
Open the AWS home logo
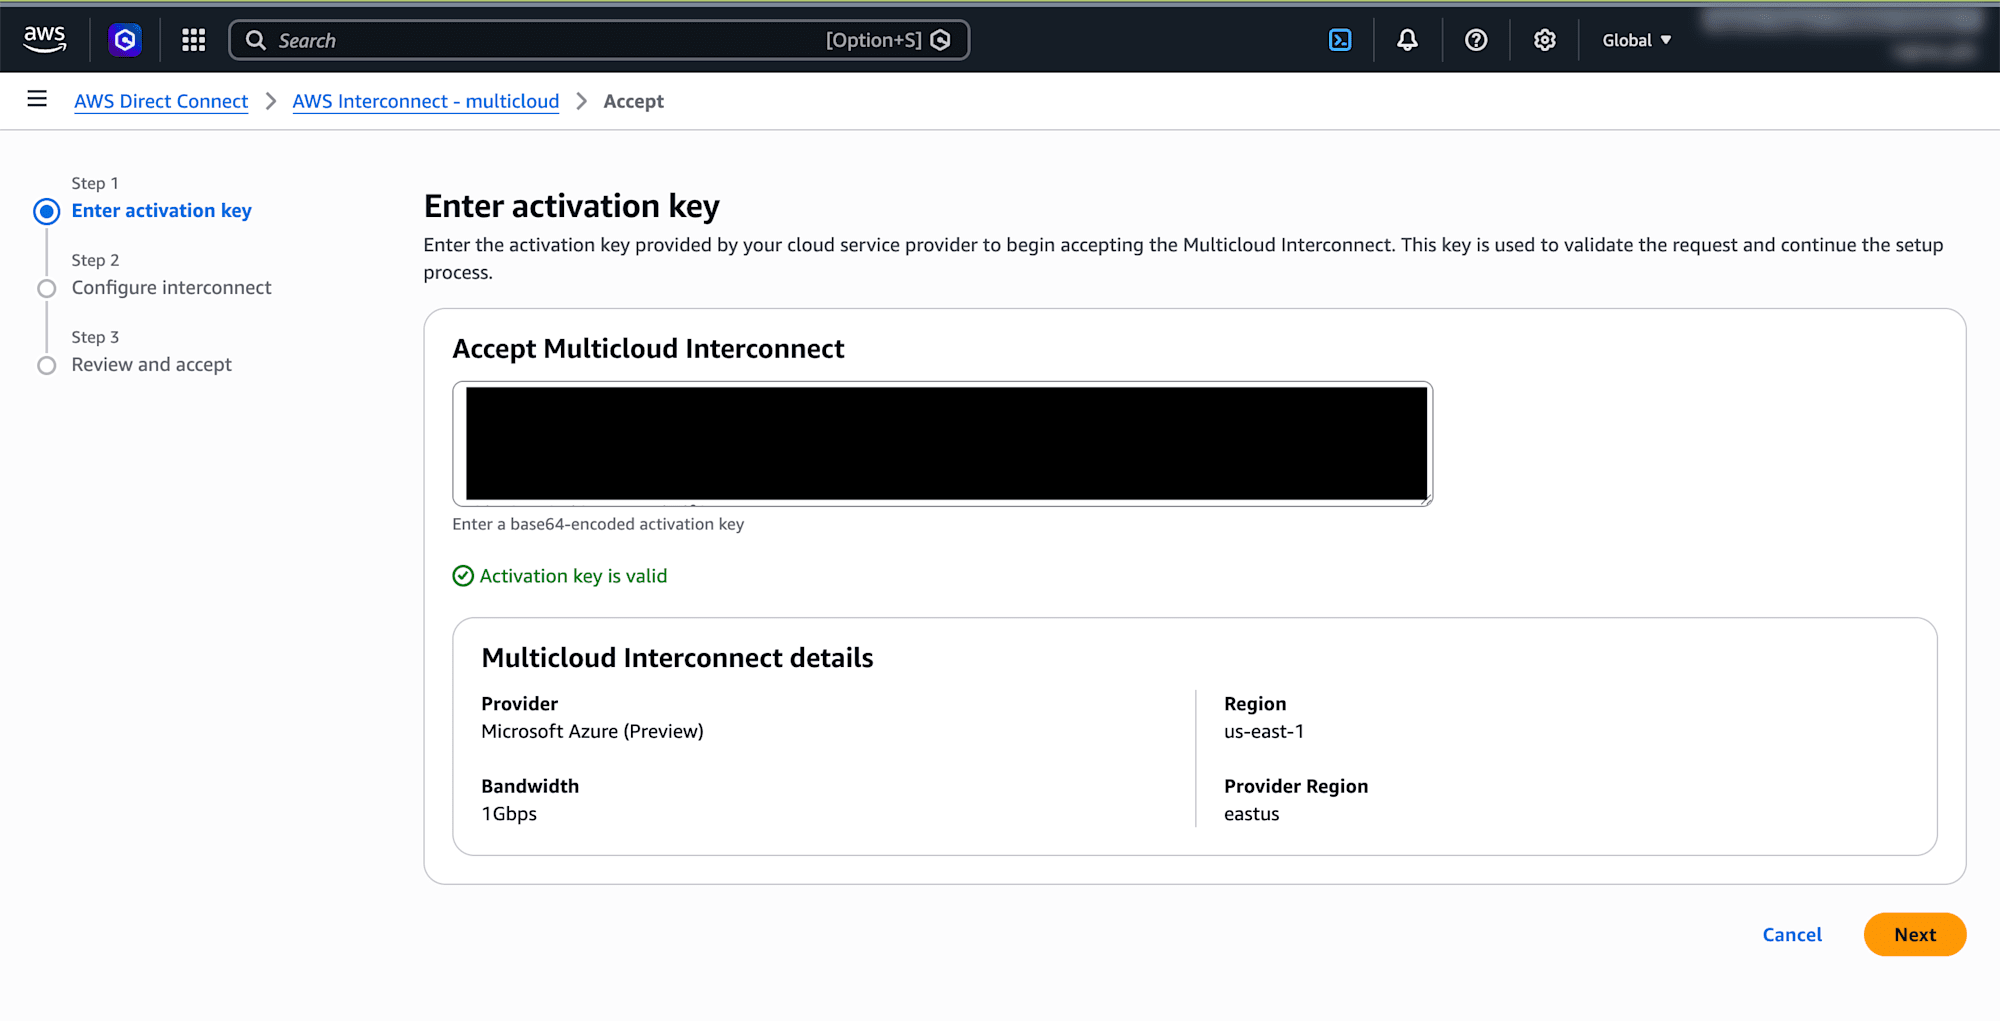[x=45, y=40]
